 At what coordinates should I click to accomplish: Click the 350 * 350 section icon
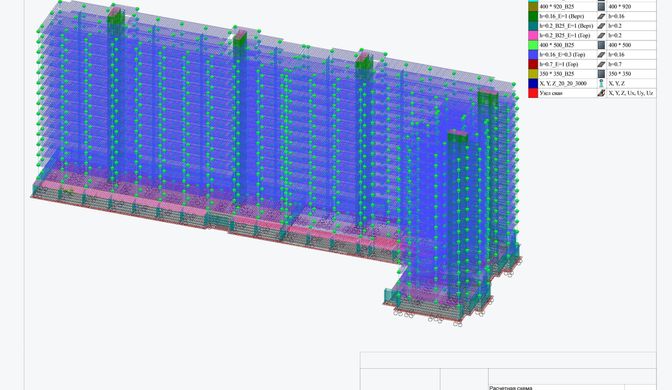click(x=601, y=74)
